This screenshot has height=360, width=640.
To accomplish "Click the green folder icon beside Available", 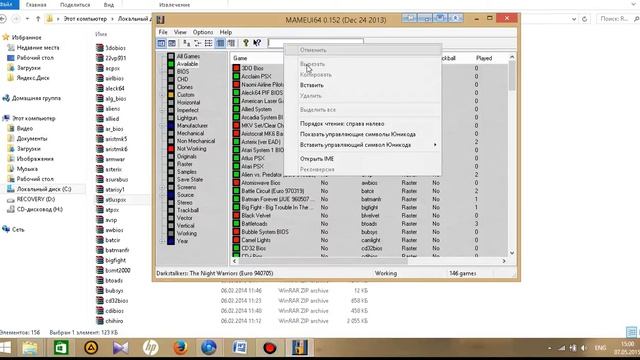I will coord(171,64).
